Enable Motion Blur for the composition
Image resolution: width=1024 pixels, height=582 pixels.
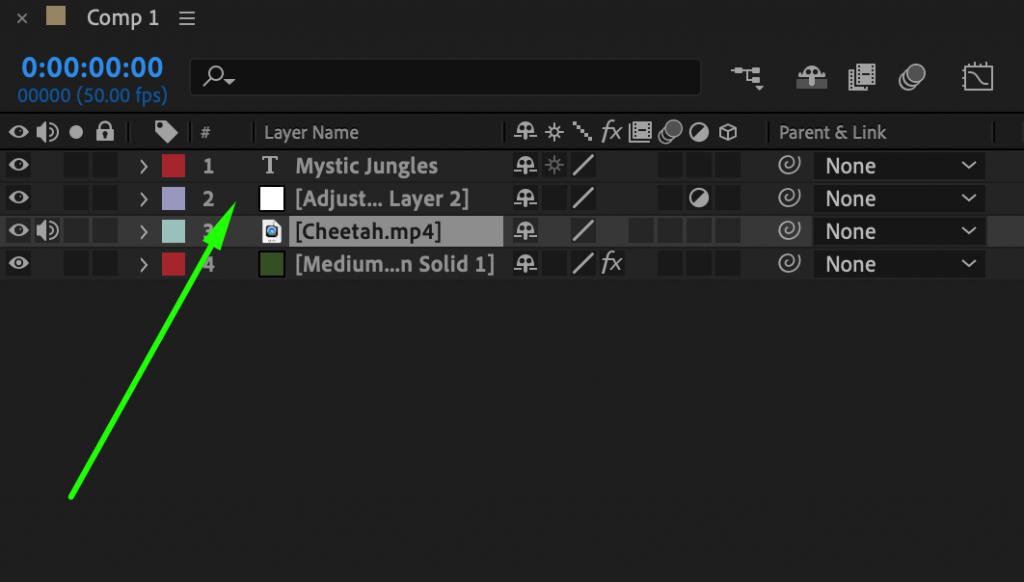click(911, 77)
